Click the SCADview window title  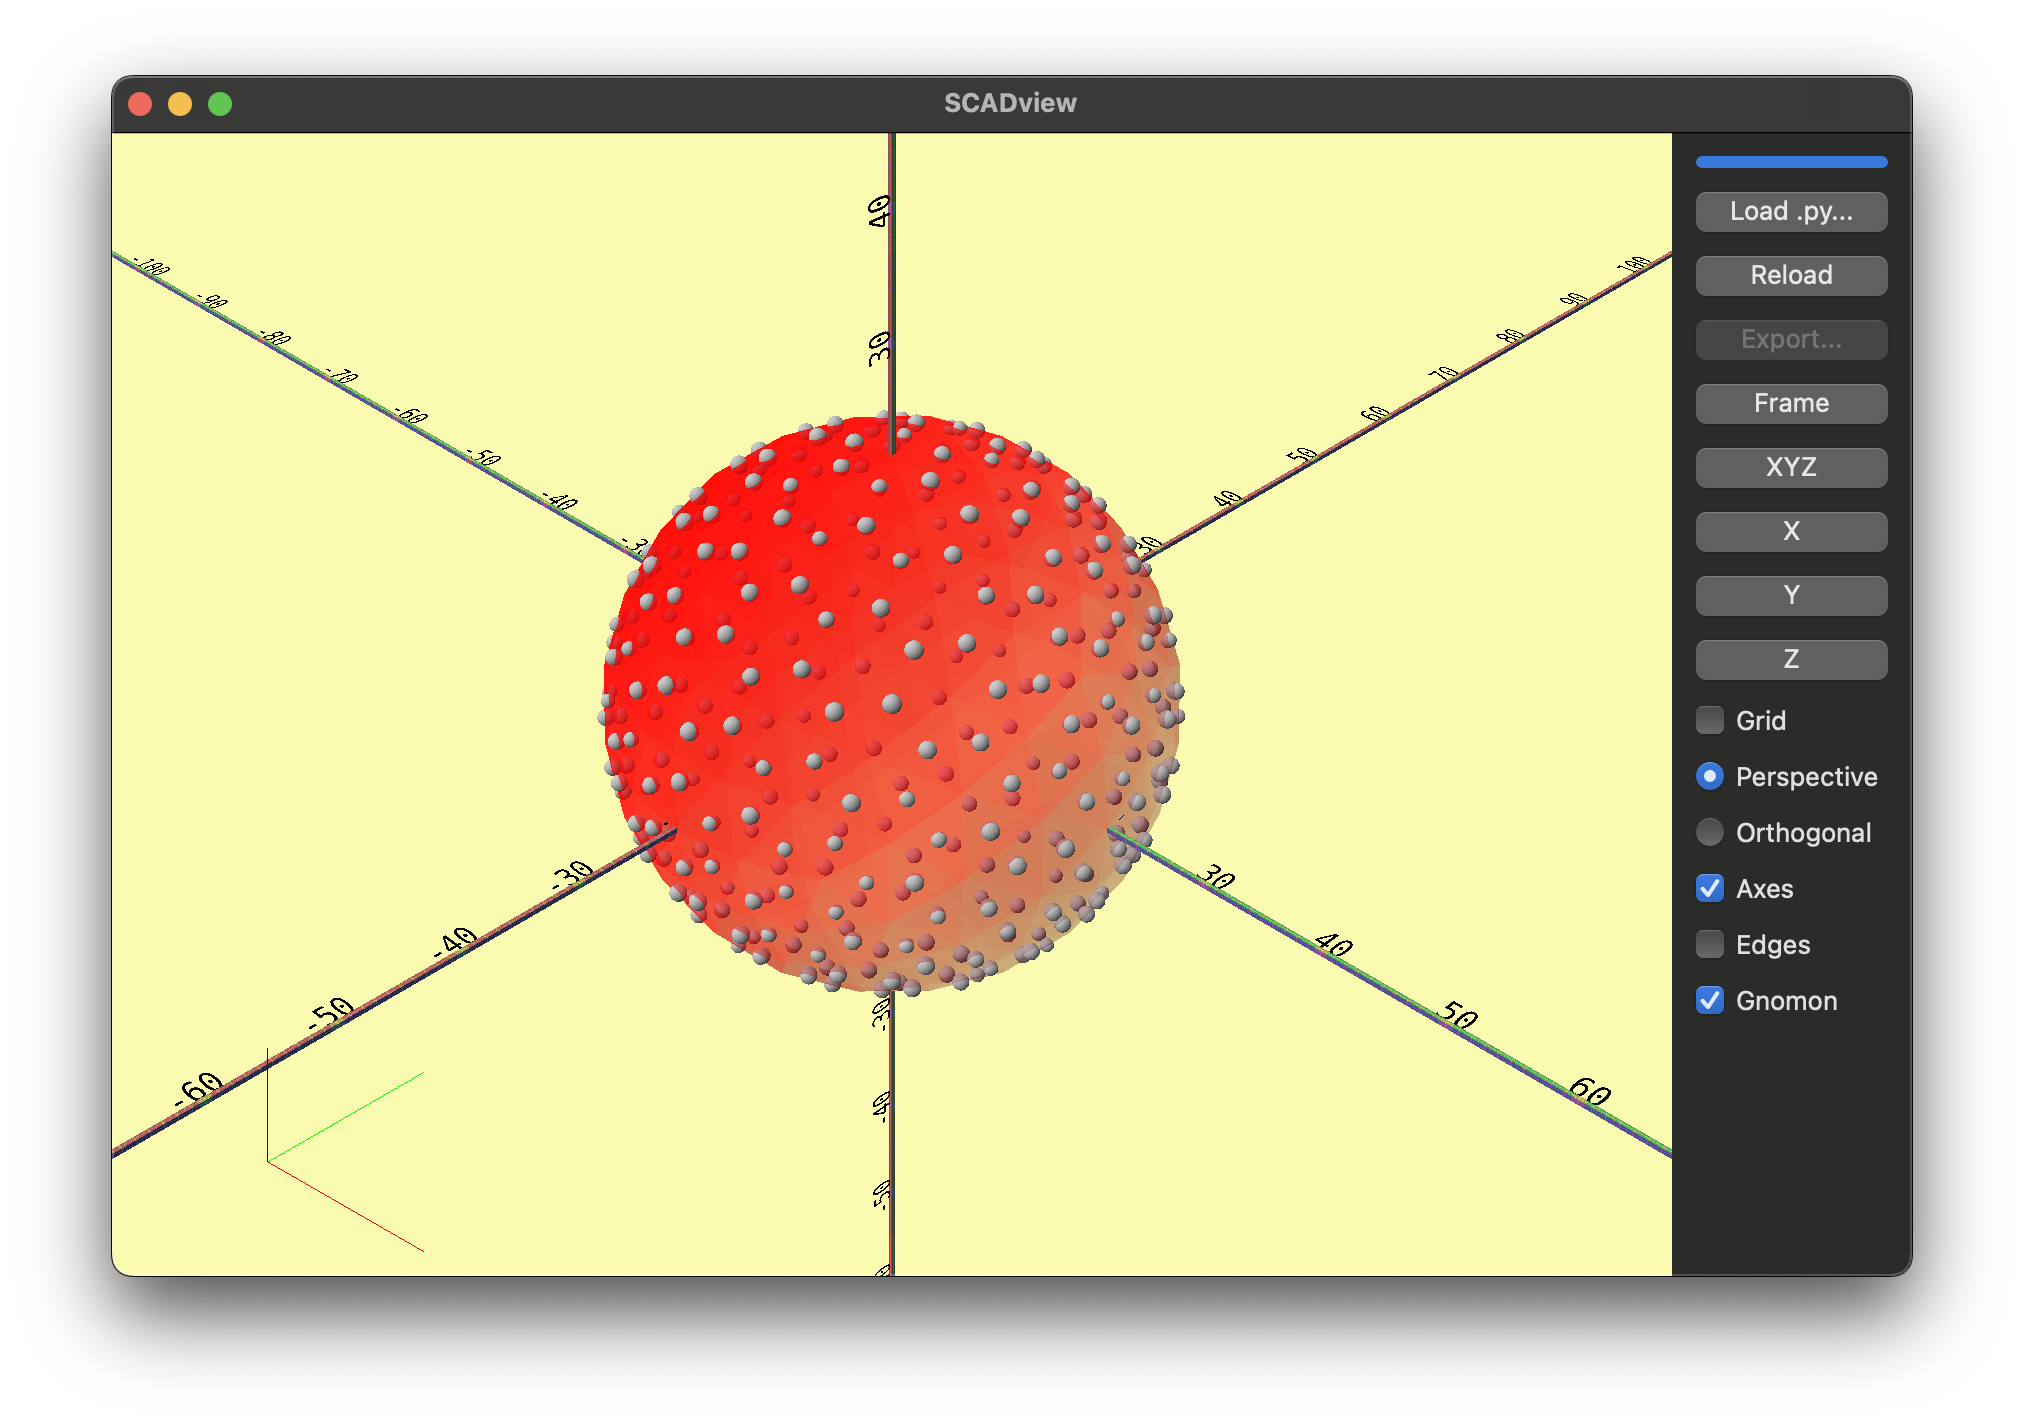tap(1010, 103)
